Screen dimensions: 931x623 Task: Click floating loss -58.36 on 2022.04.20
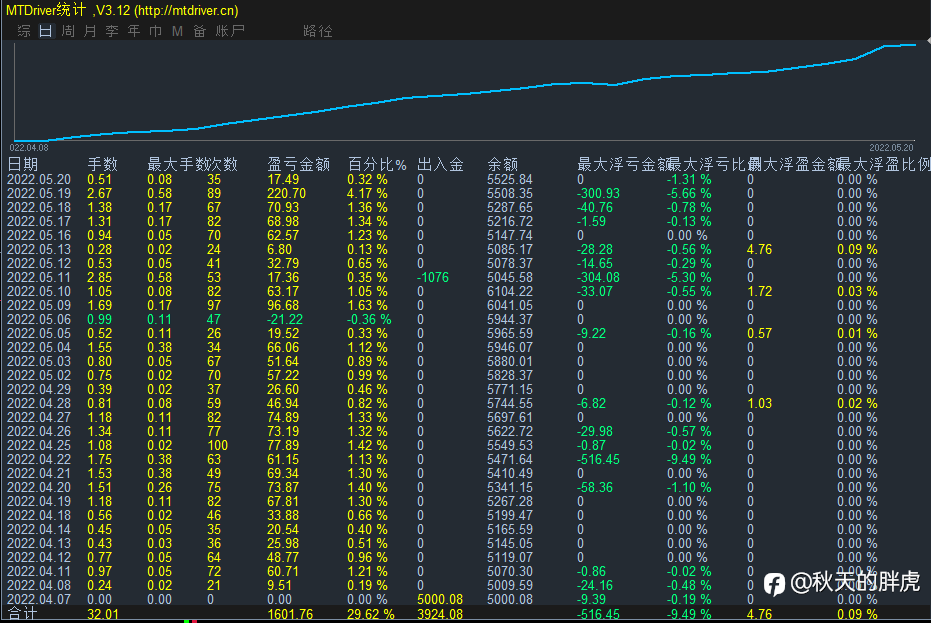point(595,488)
